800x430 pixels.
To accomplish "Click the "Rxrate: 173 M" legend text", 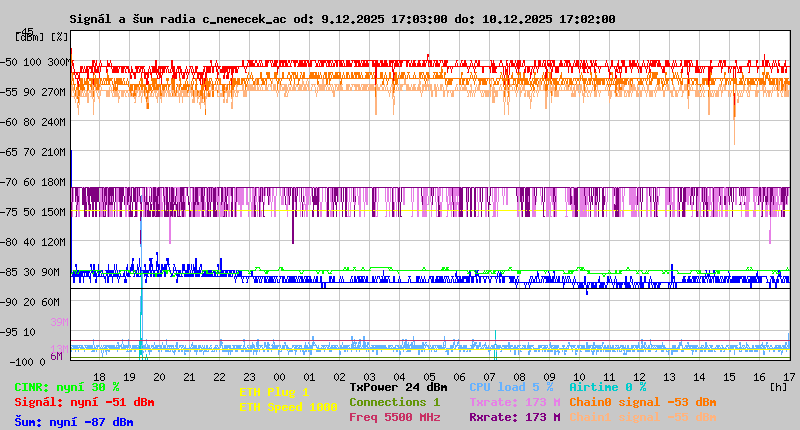I will click(515, 417).
